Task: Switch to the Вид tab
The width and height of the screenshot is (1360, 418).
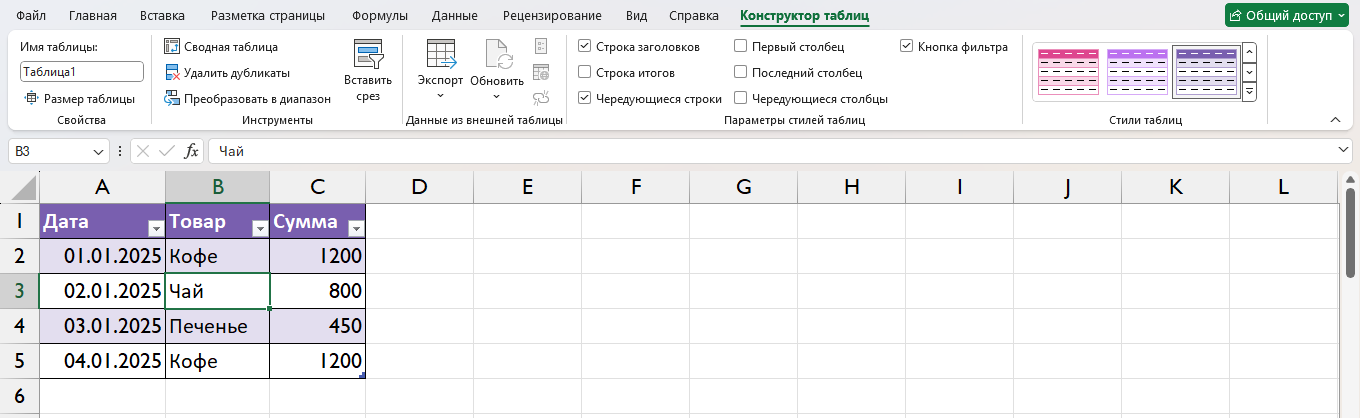Action: (636, 16)
